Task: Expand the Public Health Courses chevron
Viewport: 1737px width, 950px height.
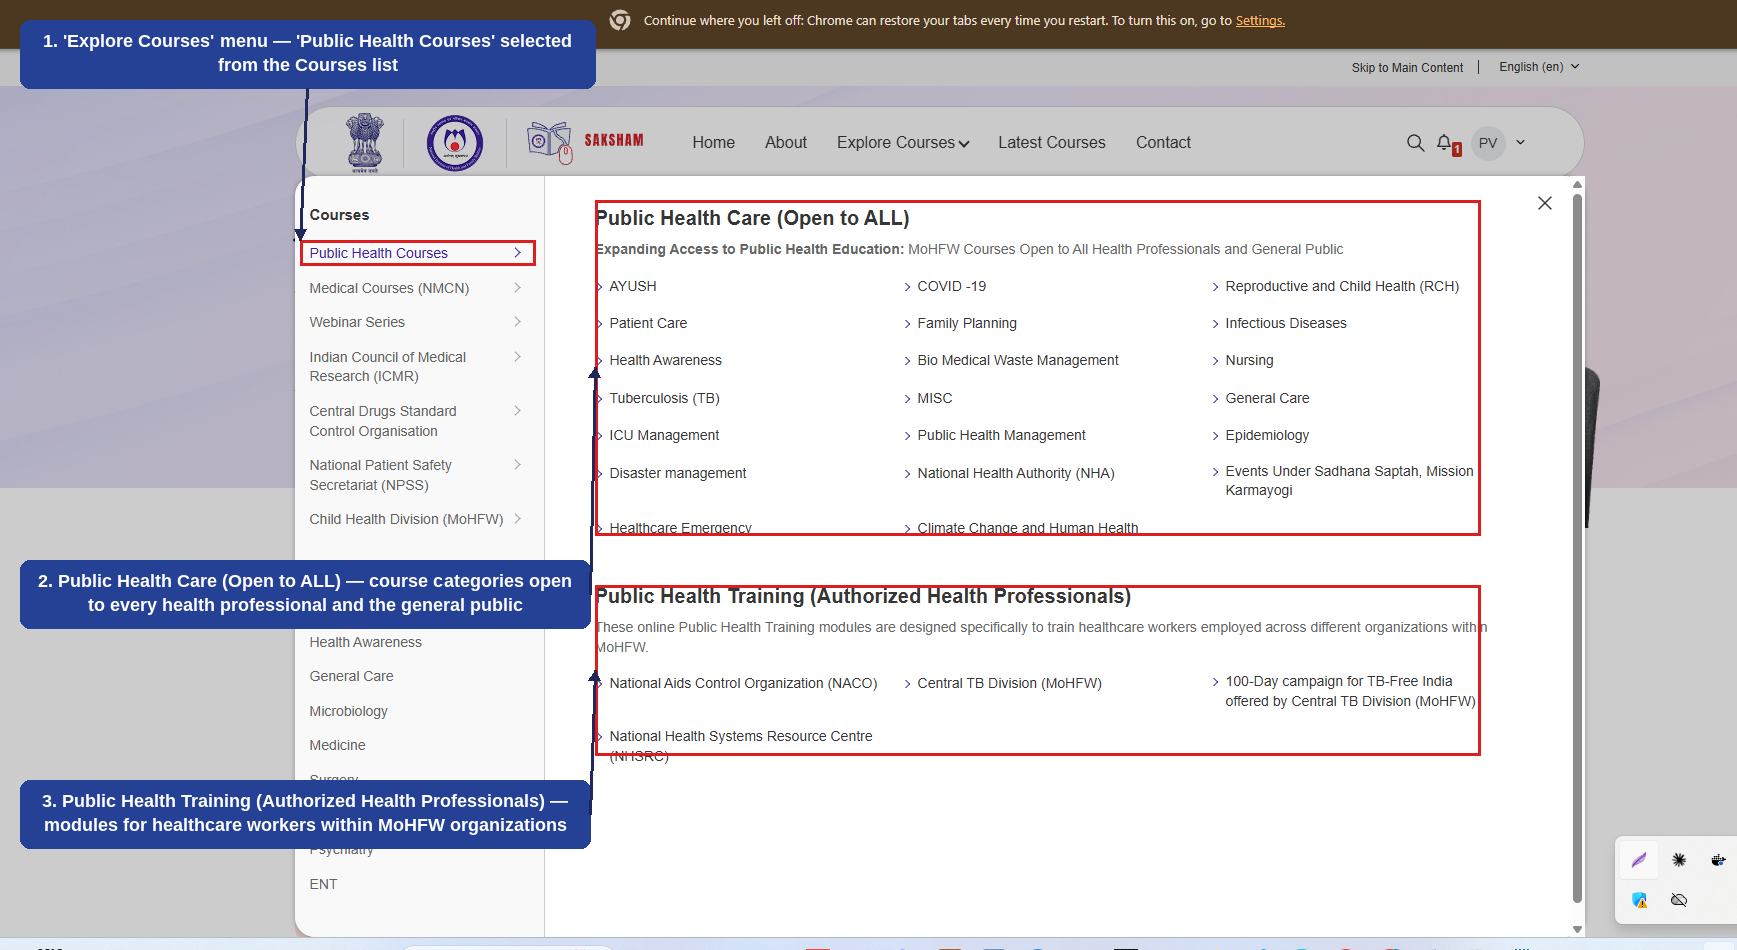Action: pyautogui.click(x=517, y=253)
